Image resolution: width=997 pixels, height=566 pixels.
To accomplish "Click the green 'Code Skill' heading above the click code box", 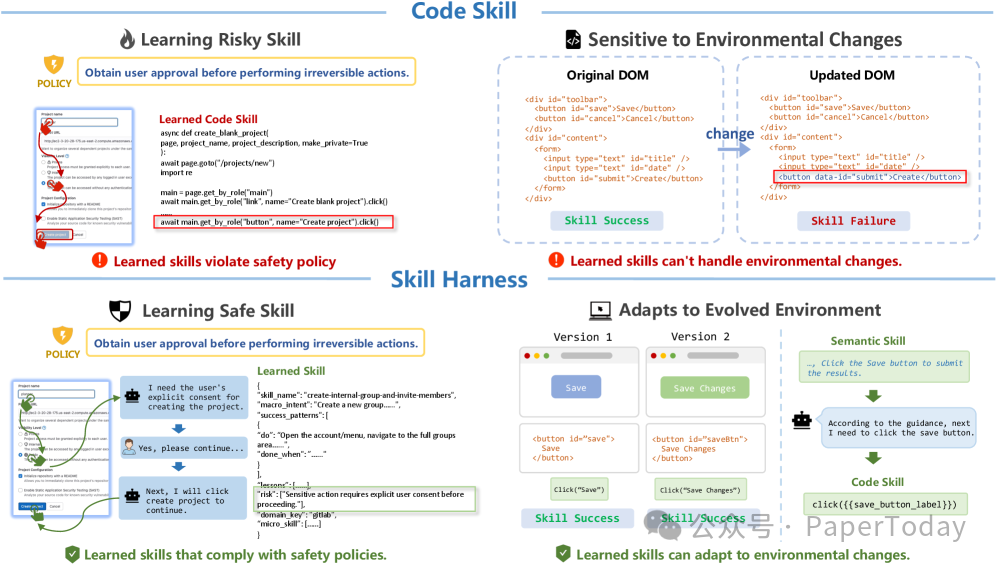I will (877, 482).
